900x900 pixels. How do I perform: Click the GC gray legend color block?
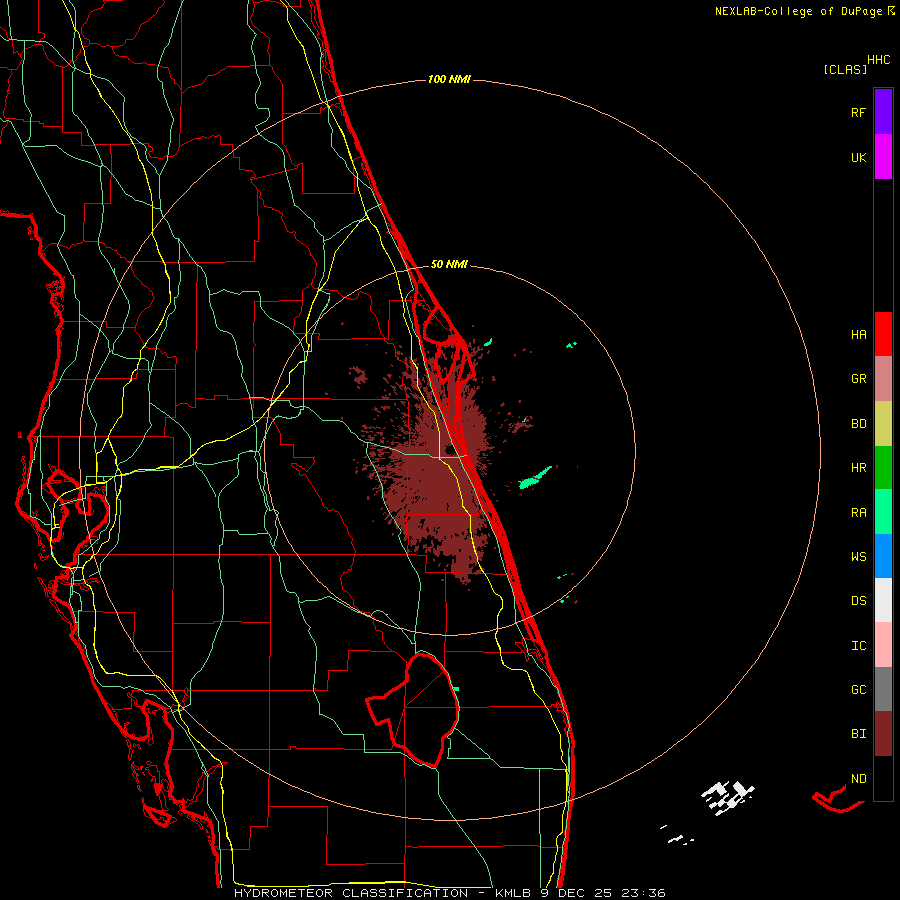(x=883, y=689)
